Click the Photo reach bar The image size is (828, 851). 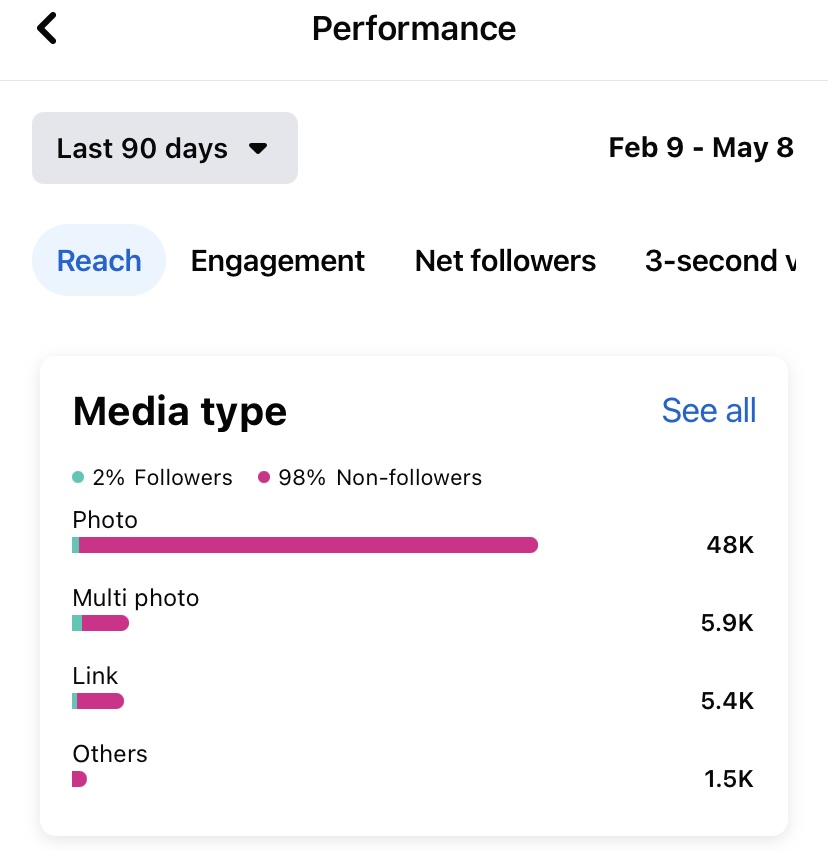(305, 545)
